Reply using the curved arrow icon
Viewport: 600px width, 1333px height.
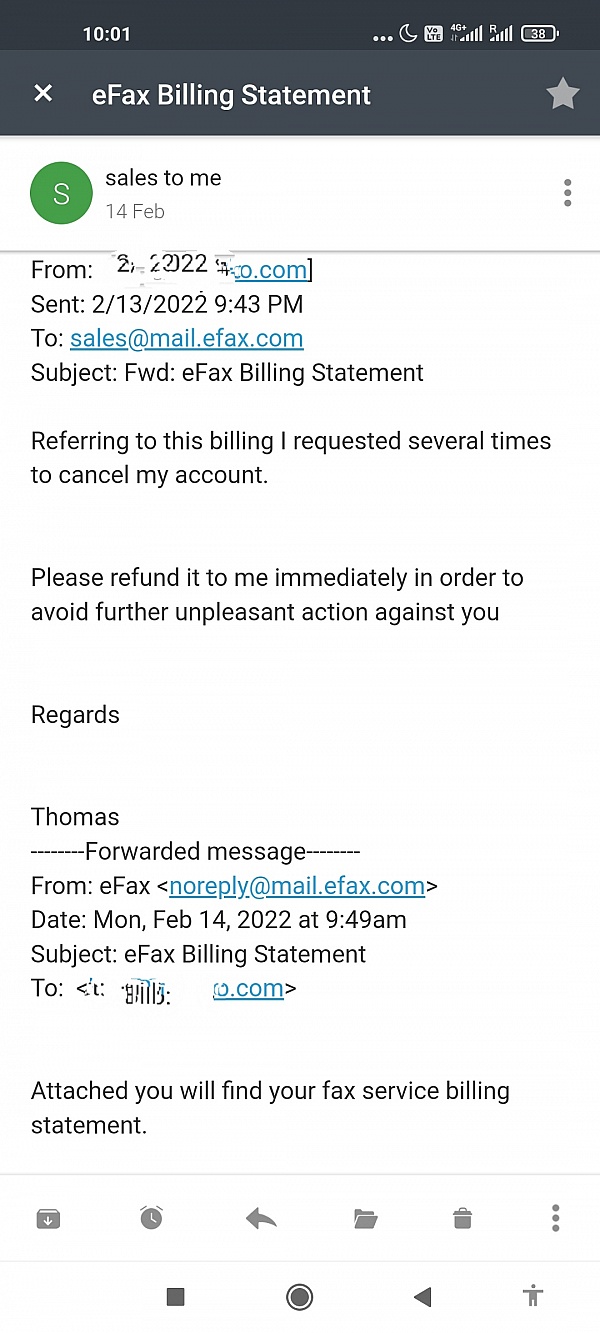[261, 1218]
